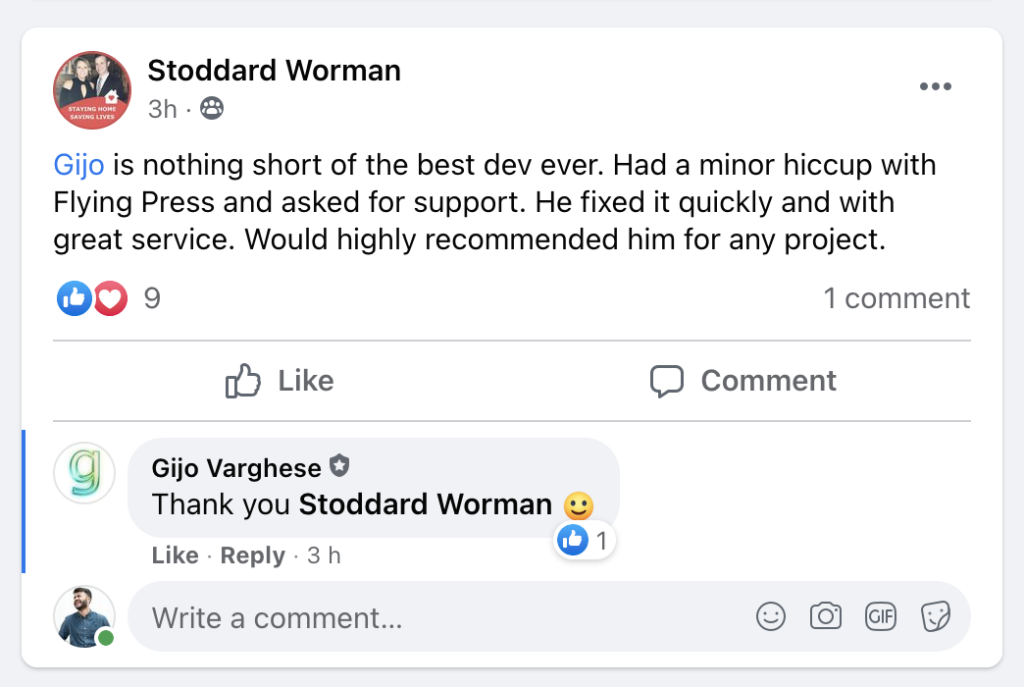Reply to Gijo Varghese's comment

click(253, 556)
